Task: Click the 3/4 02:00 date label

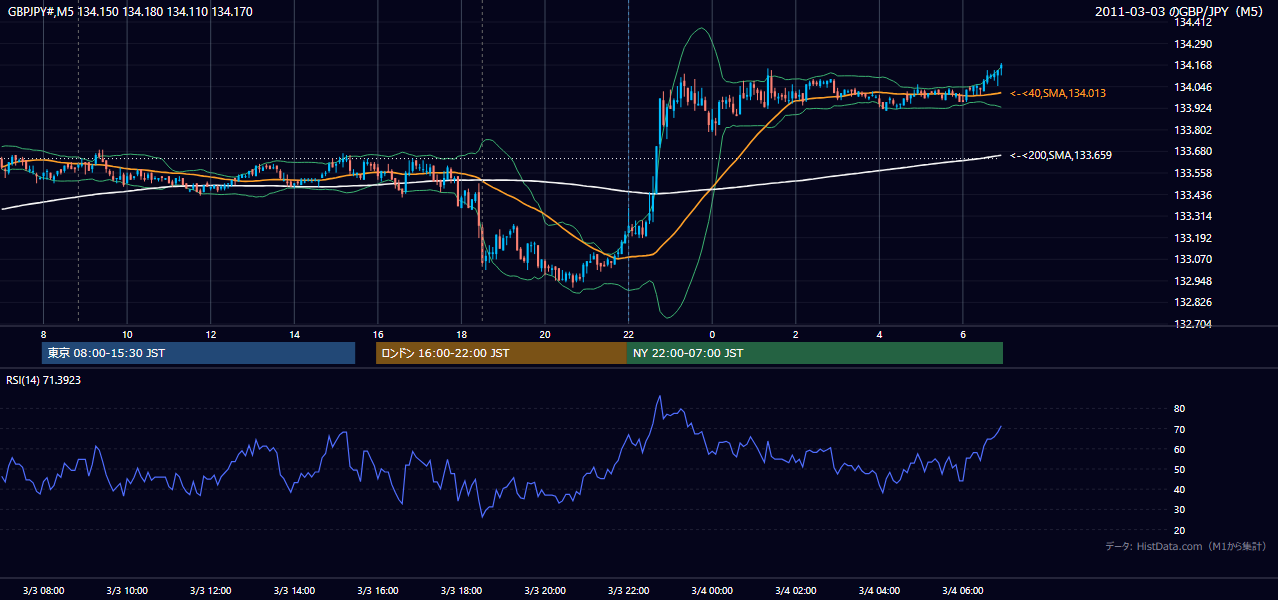Action: tap(795, 590)
